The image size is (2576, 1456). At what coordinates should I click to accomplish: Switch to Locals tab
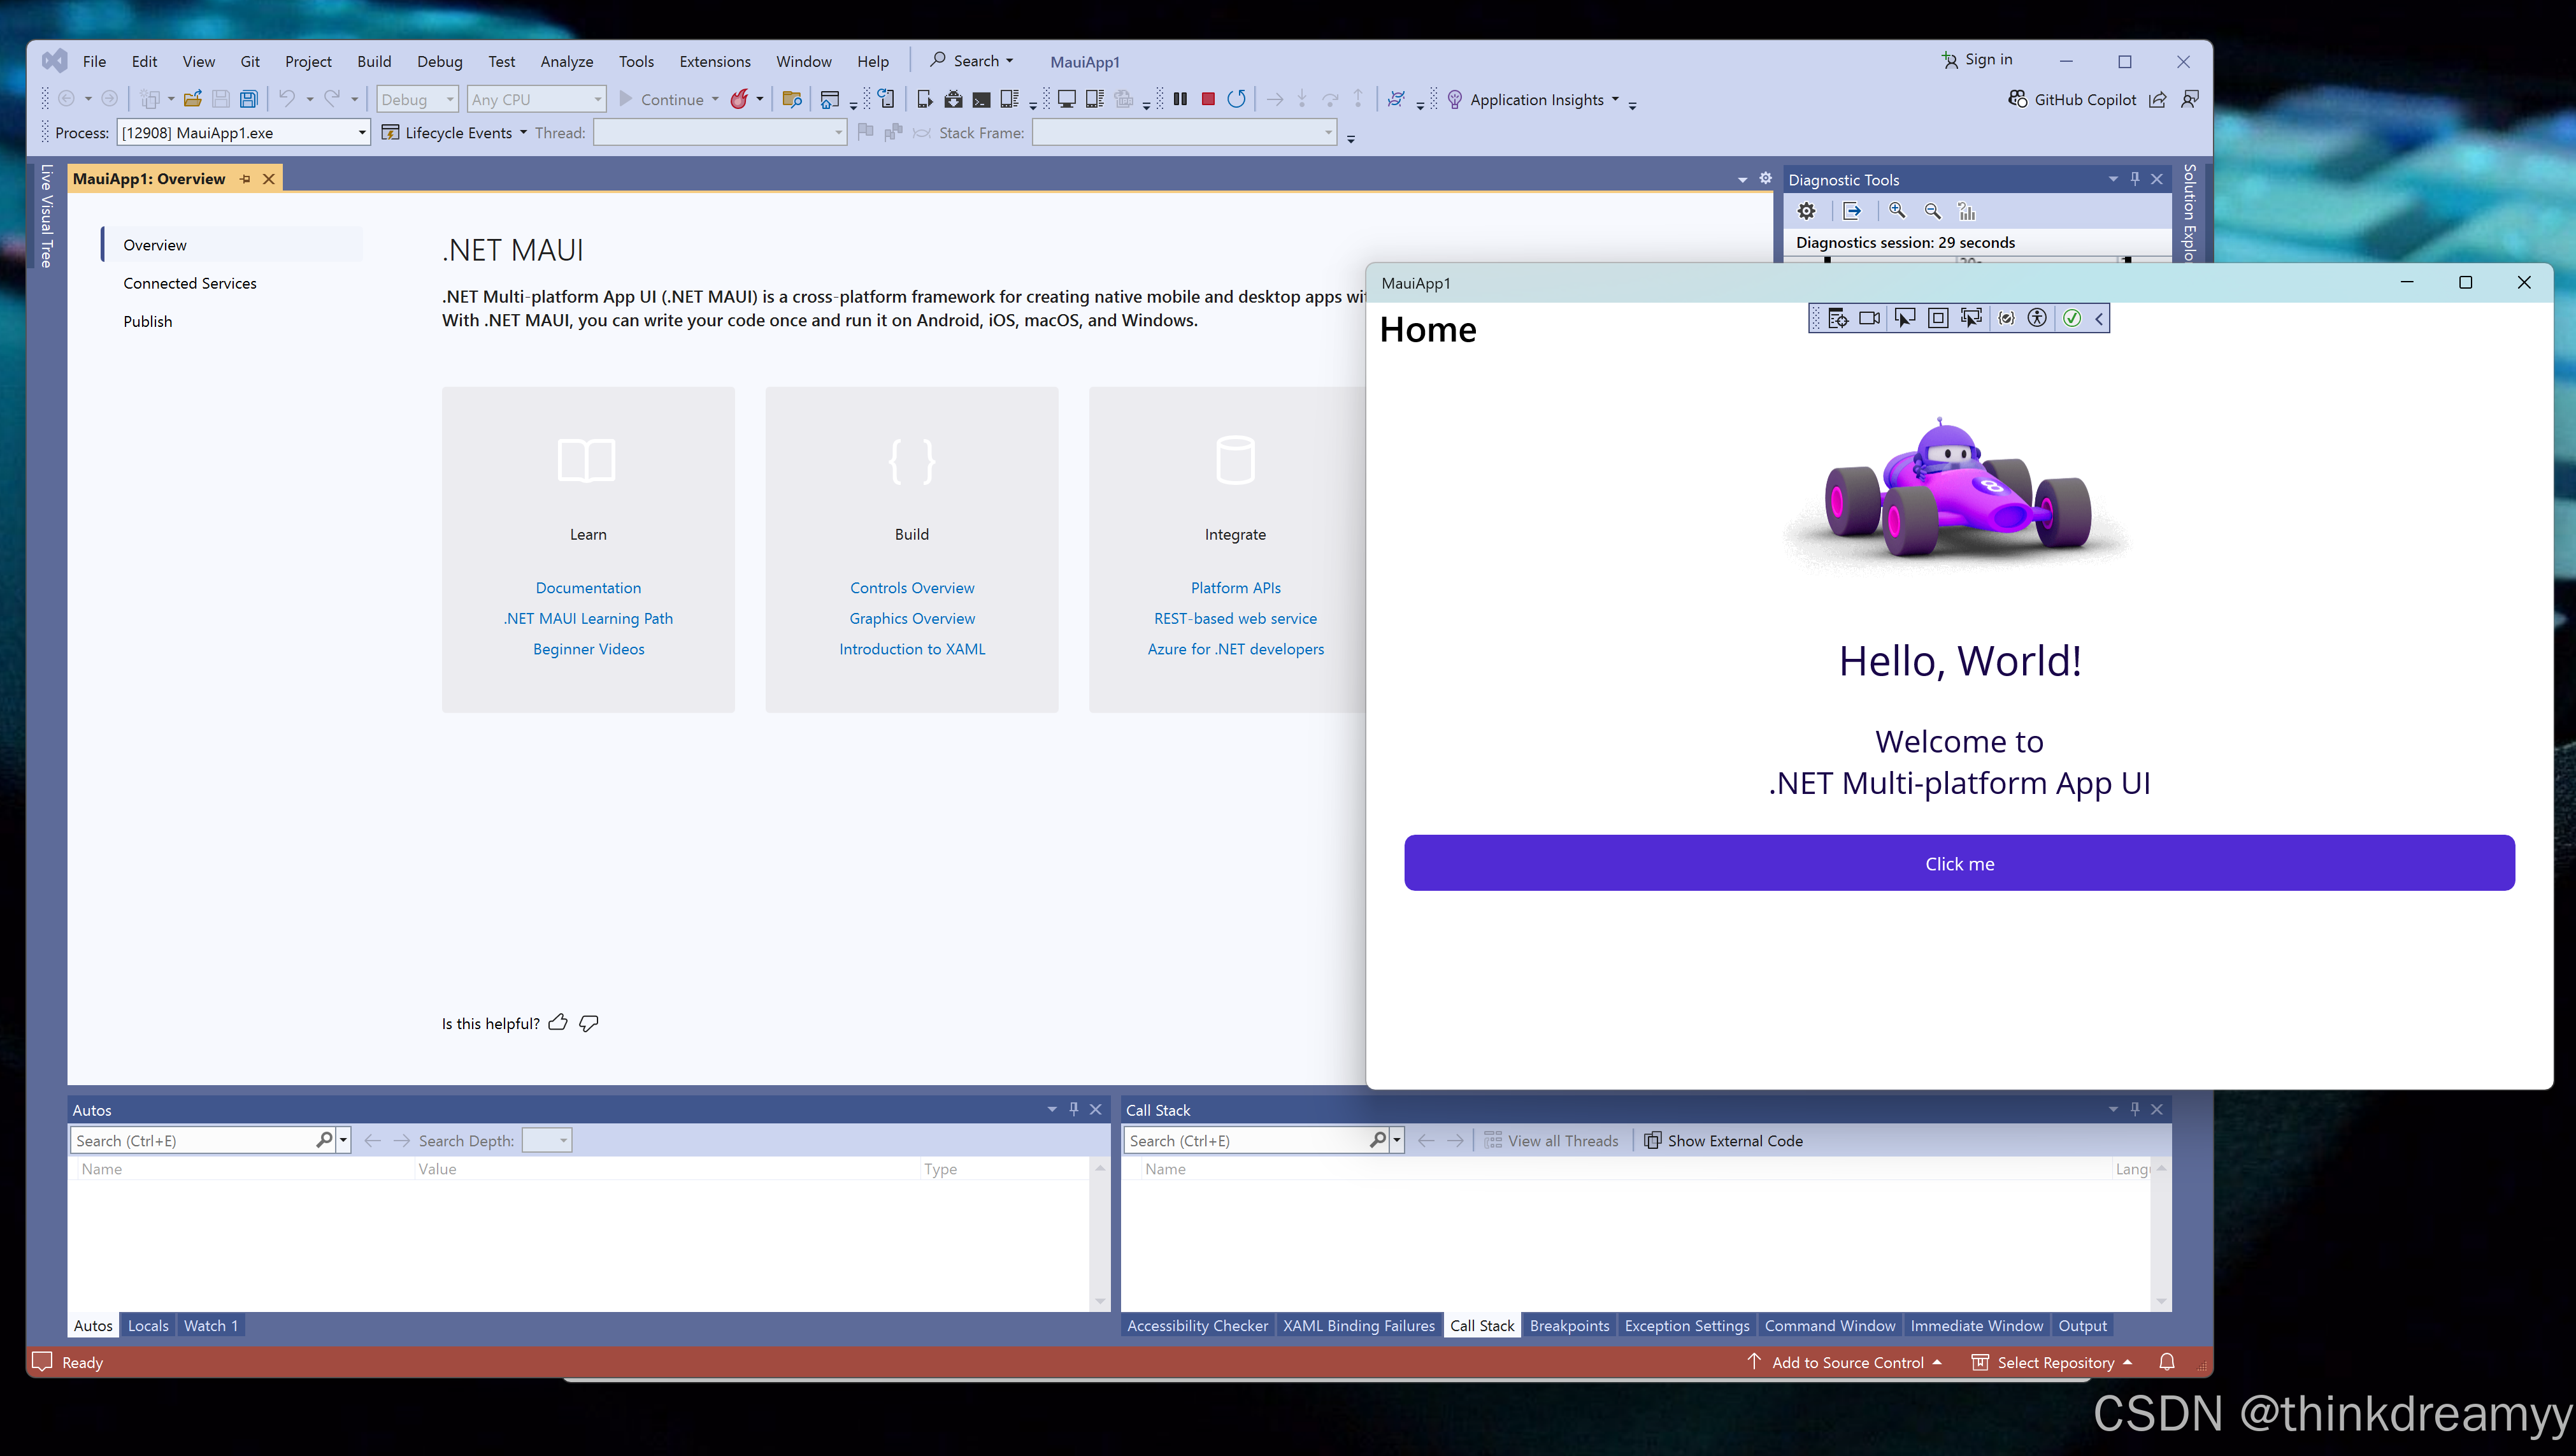(148, 1325)
